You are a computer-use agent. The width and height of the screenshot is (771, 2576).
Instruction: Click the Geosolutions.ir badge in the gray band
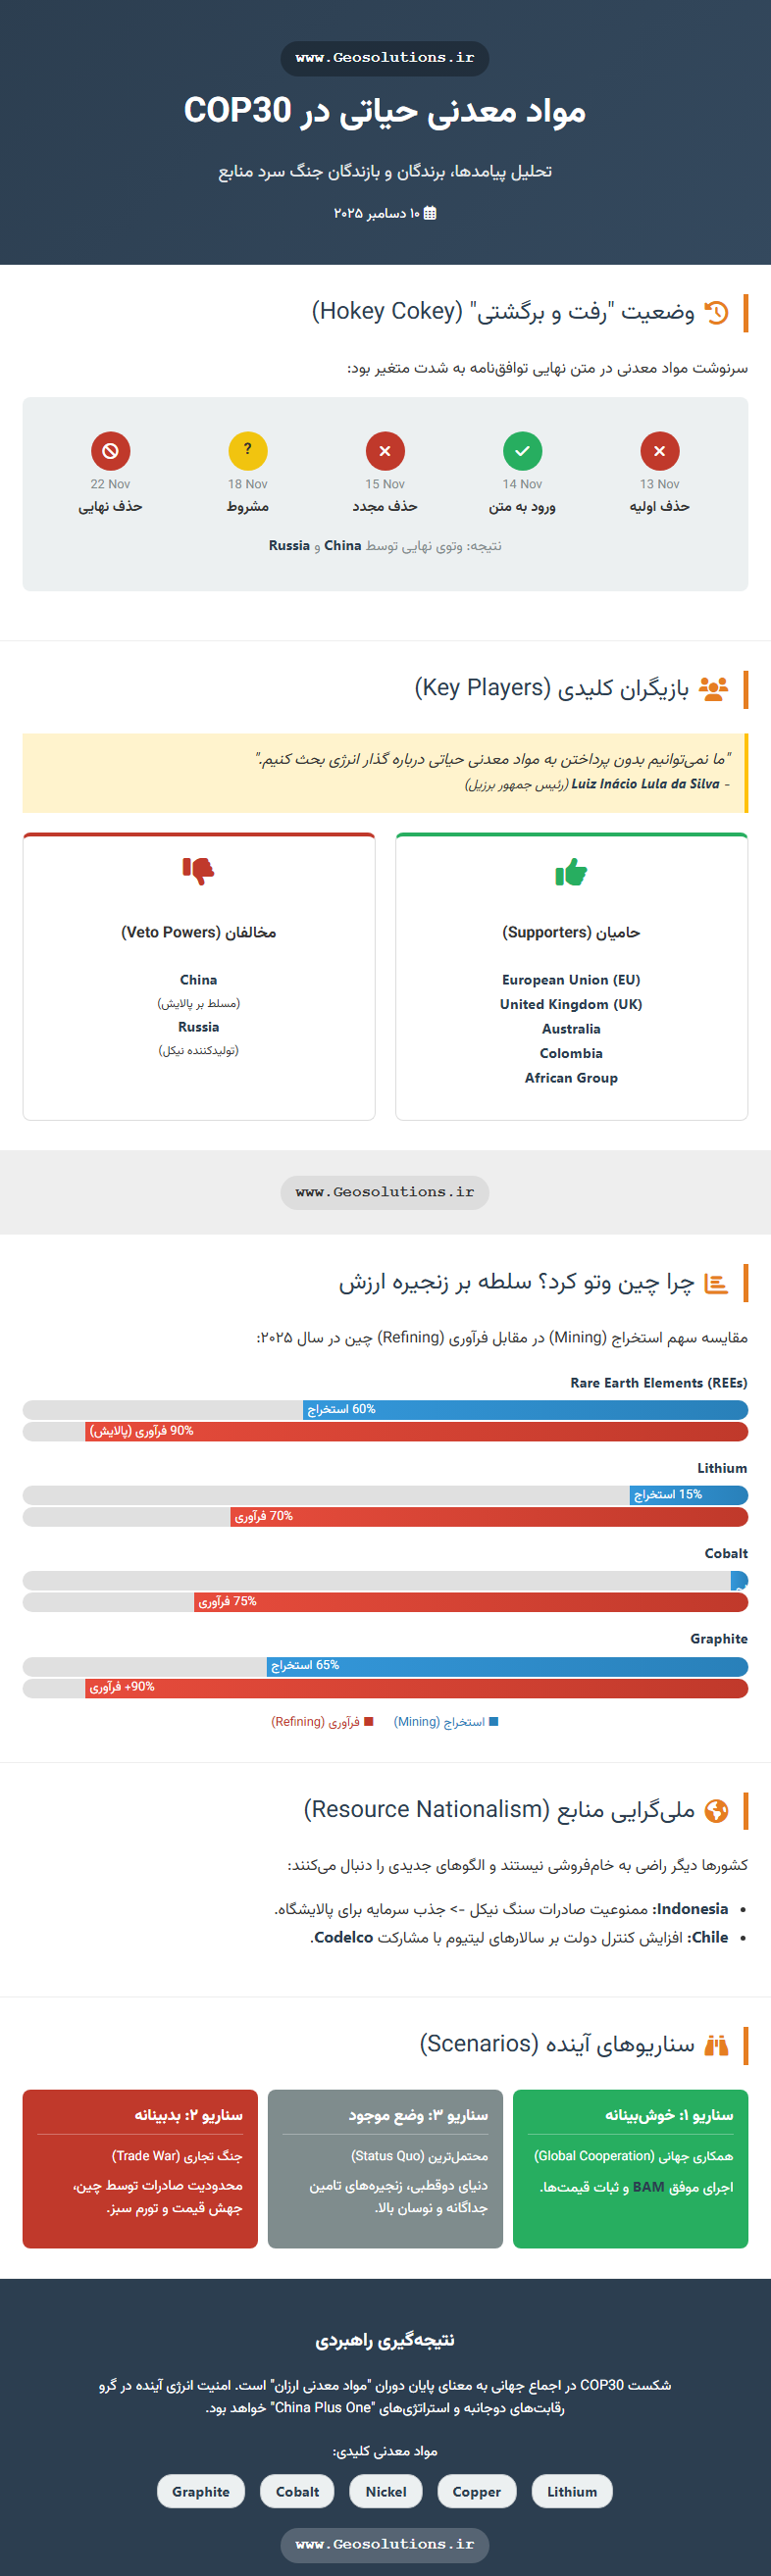385,1192
